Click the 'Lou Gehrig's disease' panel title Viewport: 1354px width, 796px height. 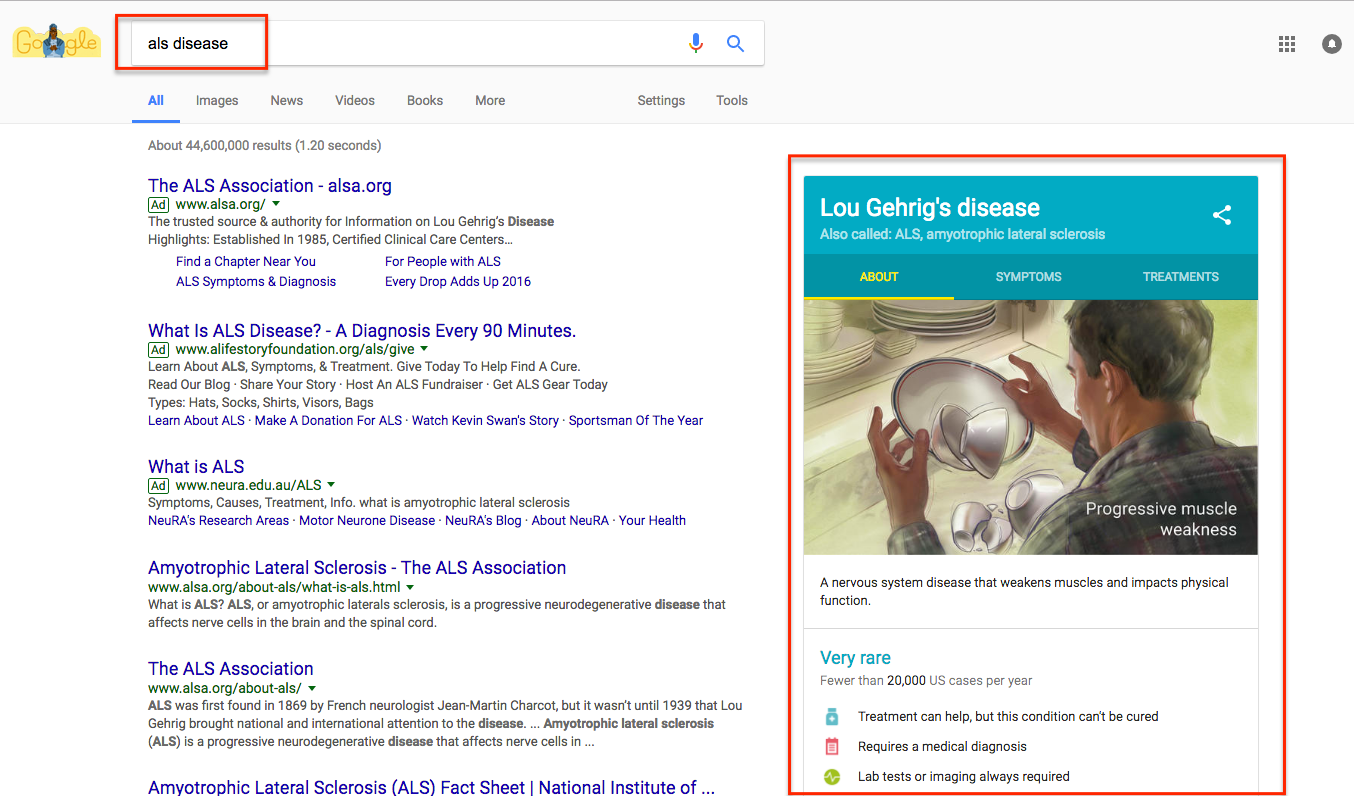[x=930, y=207]
